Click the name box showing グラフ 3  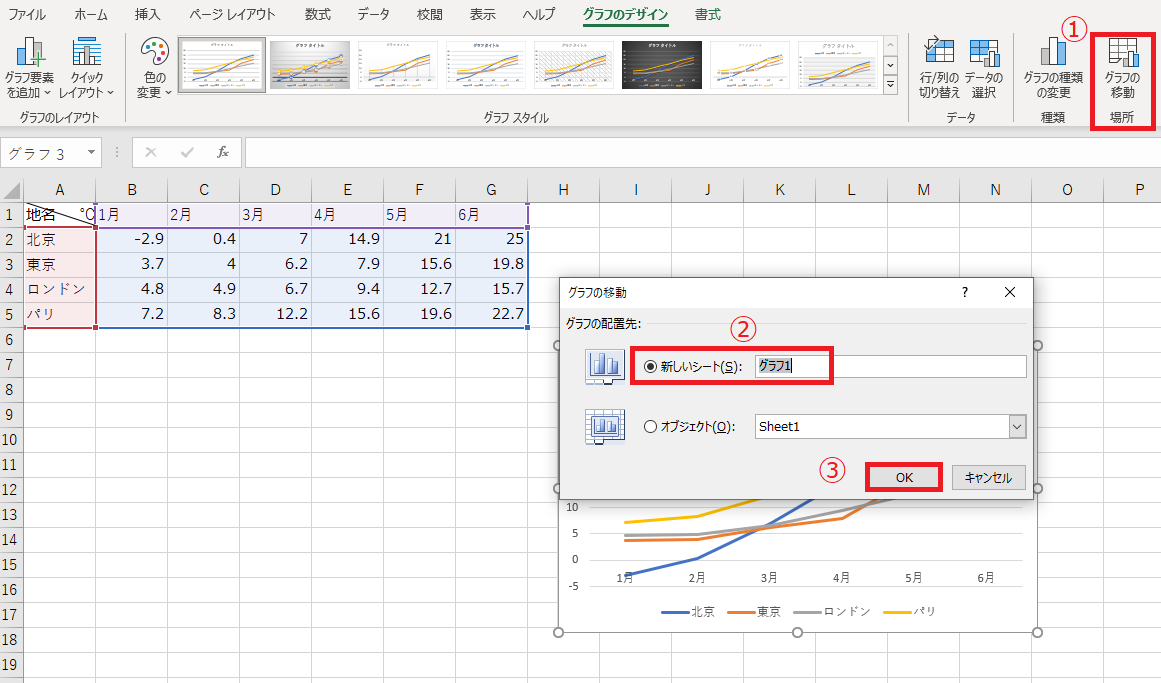click(42, 153)
